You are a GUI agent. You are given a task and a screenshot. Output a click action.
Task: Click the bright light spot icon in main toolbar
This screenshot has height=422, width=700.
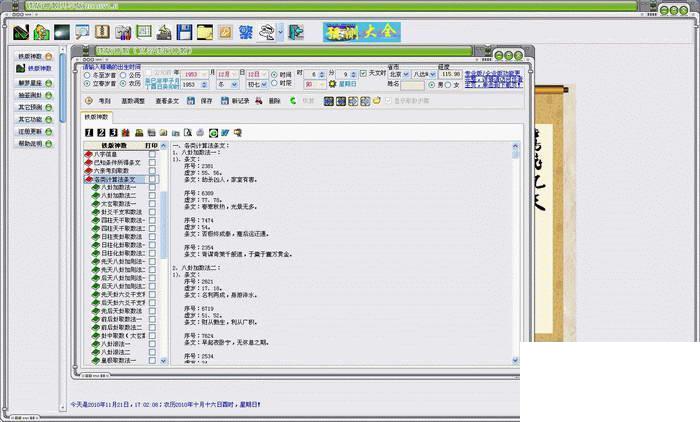click(62, 32)
